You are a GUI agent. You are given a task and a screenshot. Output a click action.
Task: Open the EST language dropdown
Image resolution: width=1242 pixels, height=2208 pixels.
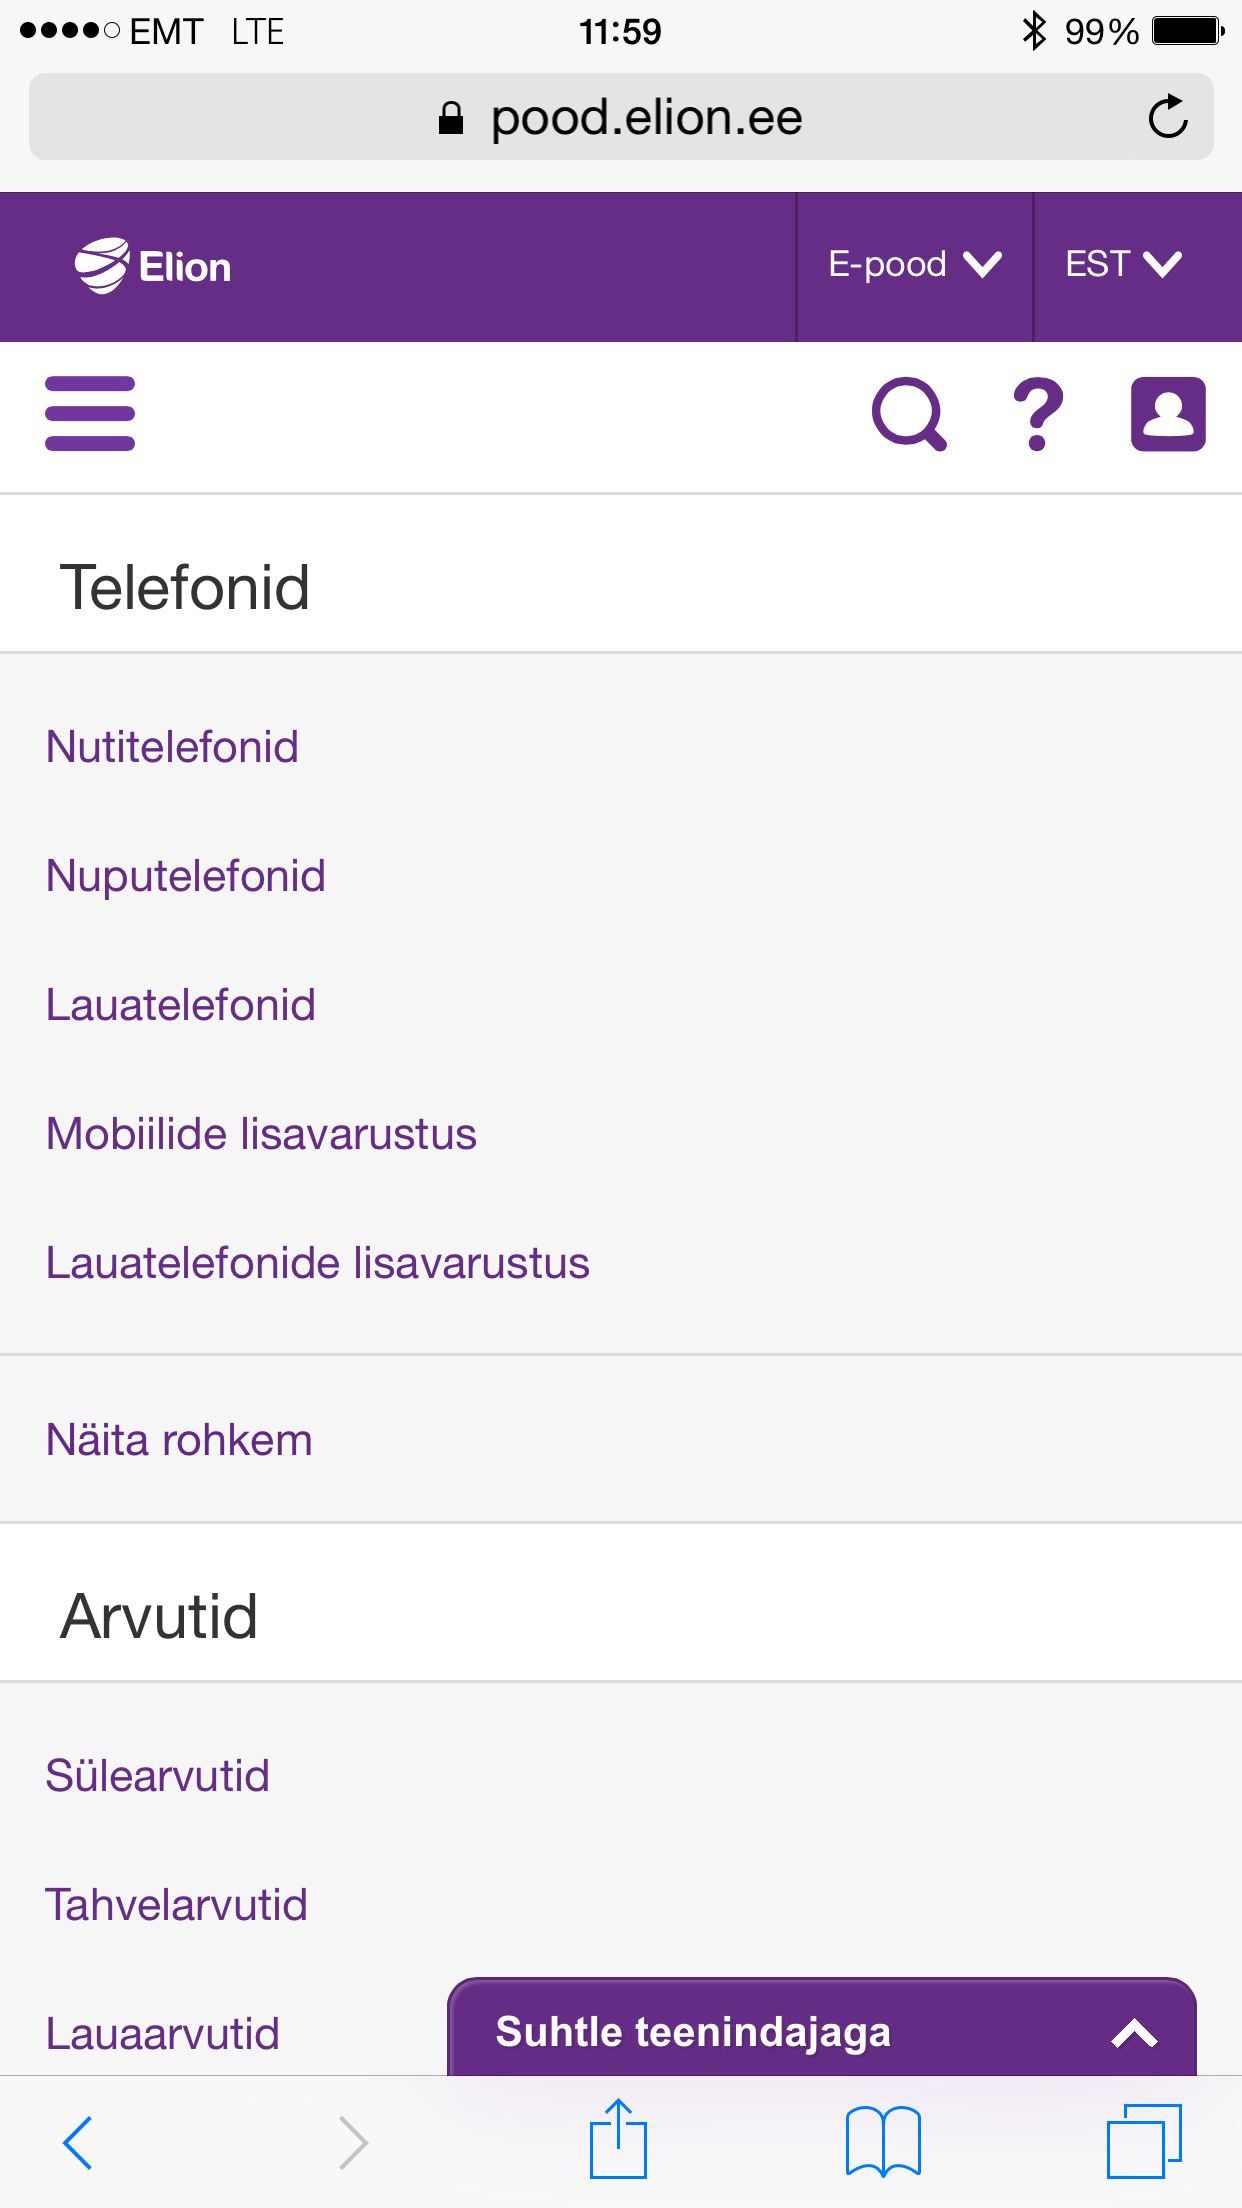pyautogui.click(x=1124, y=266)
